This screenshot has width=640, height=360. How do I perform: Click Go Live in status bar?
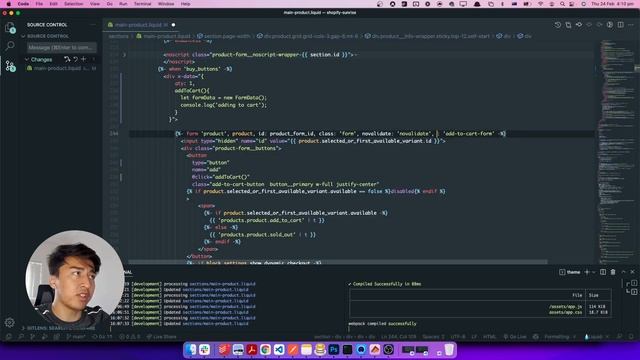515,337
